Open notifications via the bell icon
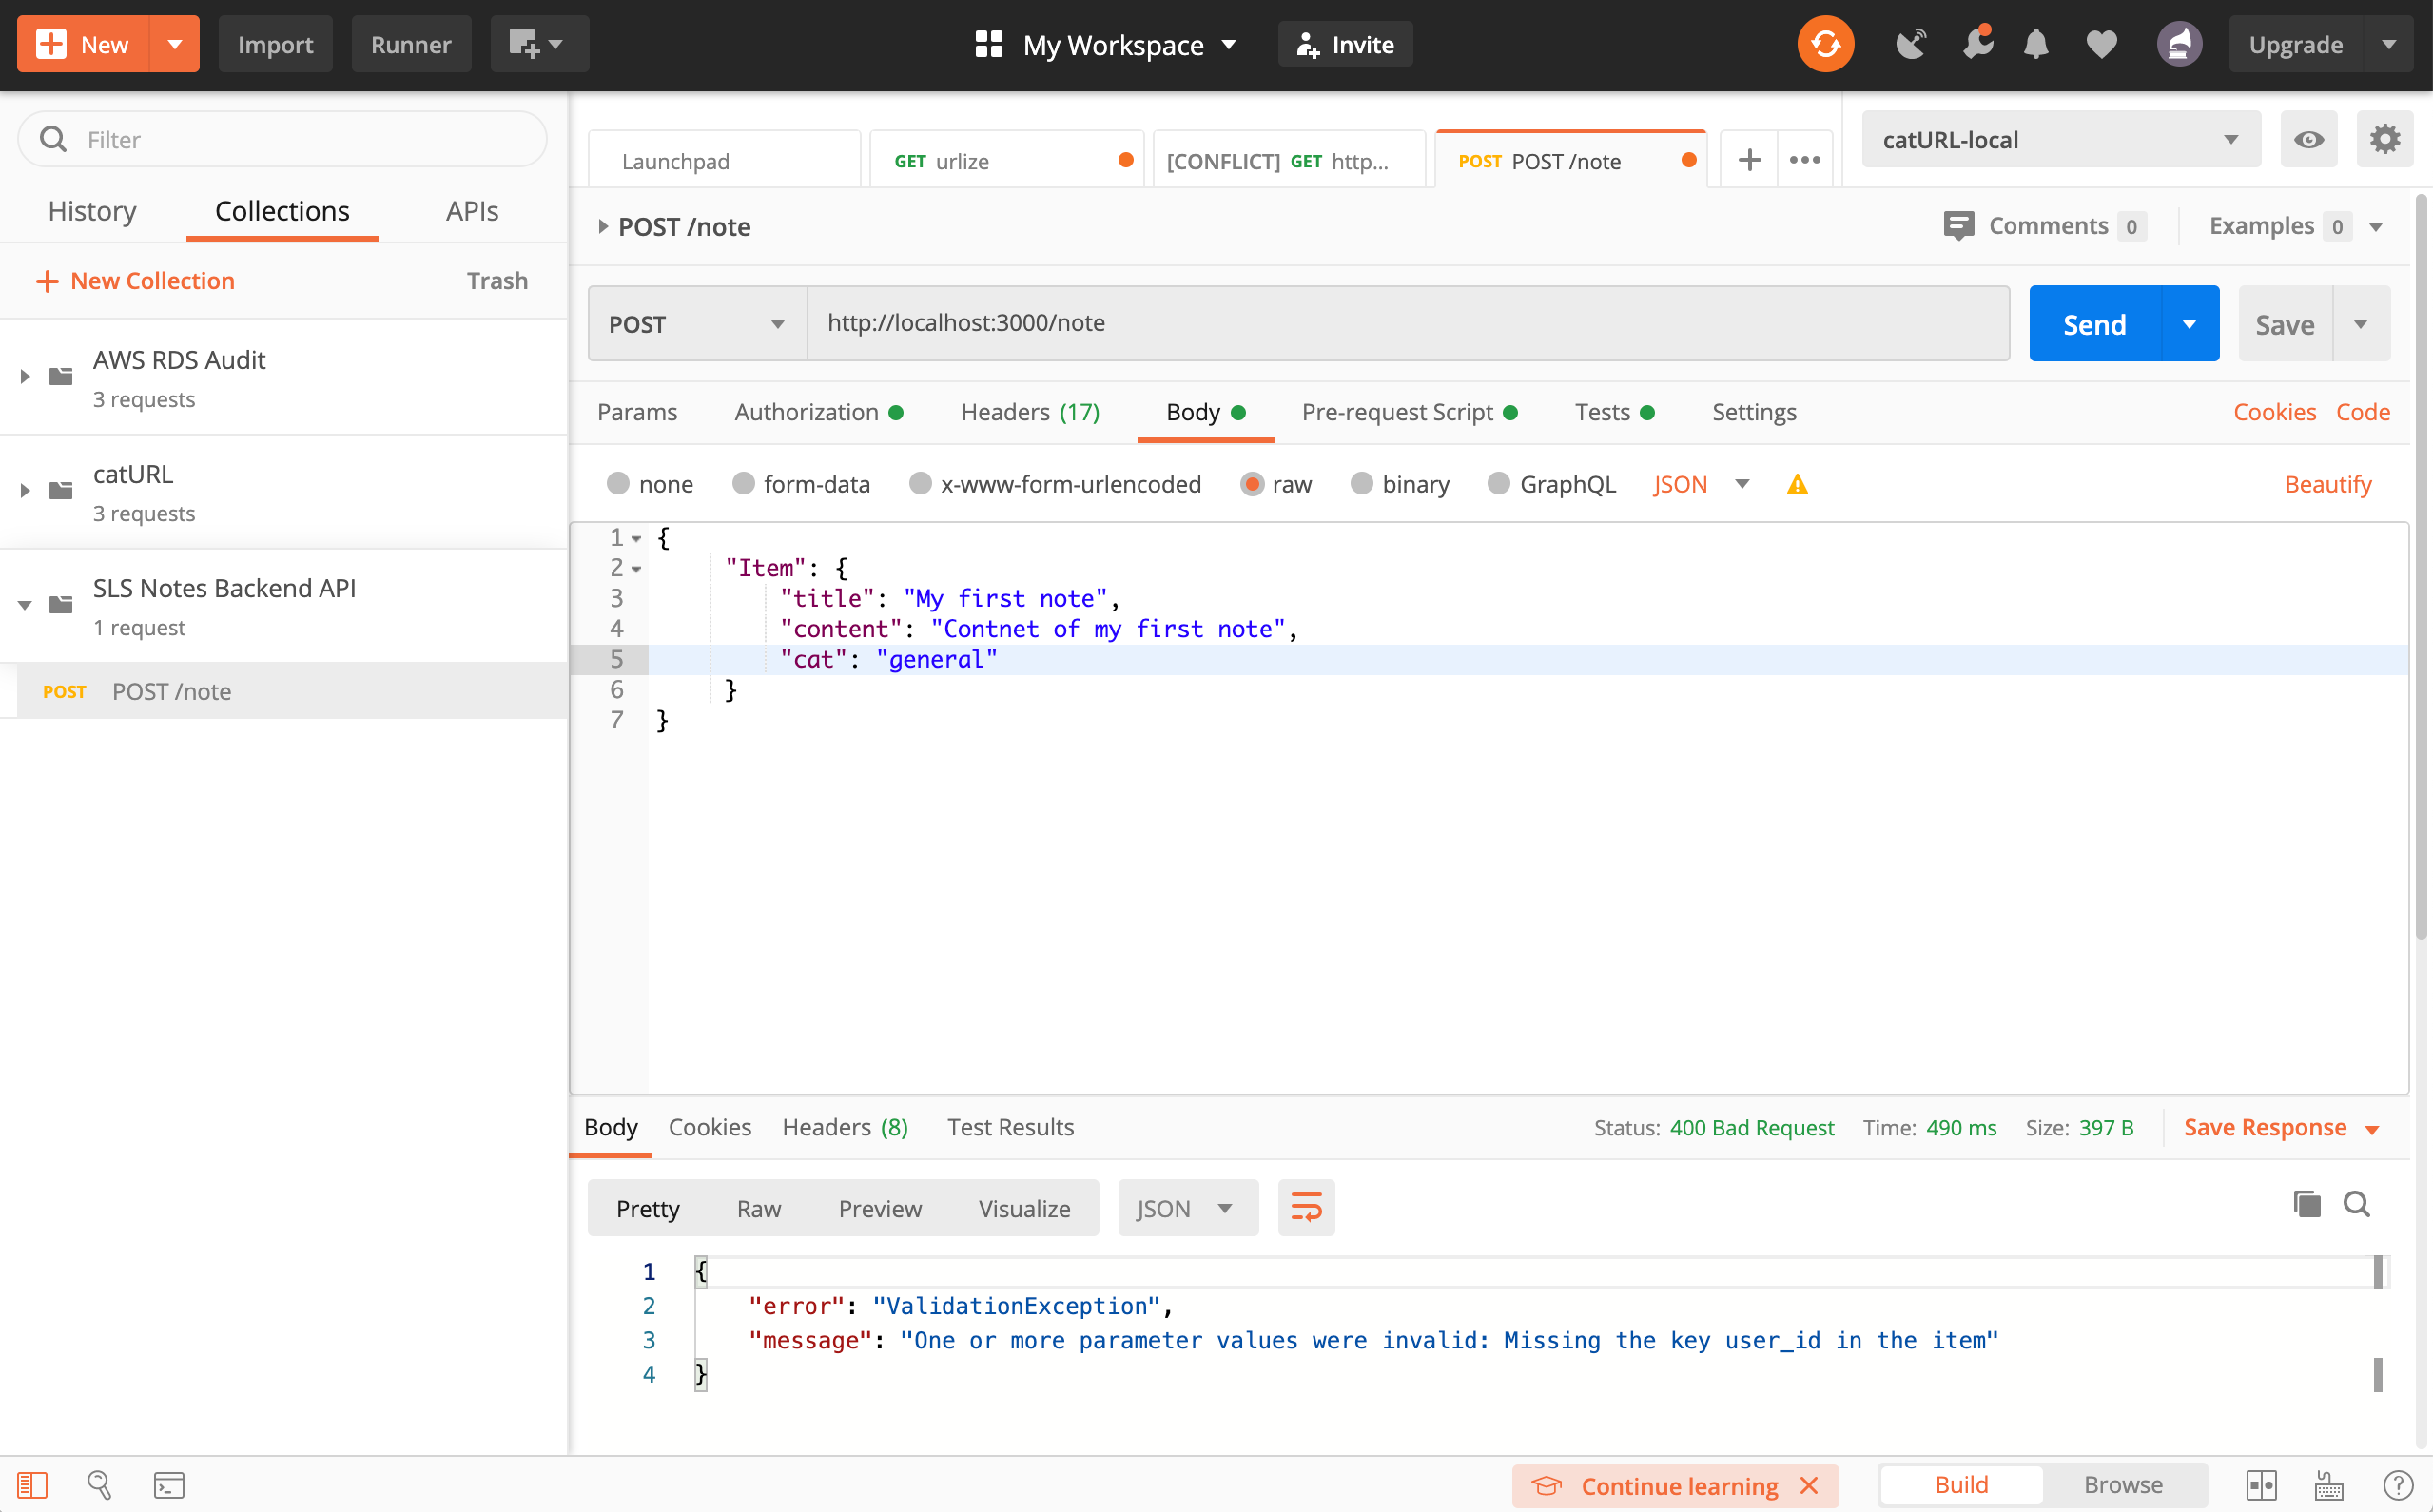The height and width of the screenshot is (1512, 2433). tap(2036, 44)
